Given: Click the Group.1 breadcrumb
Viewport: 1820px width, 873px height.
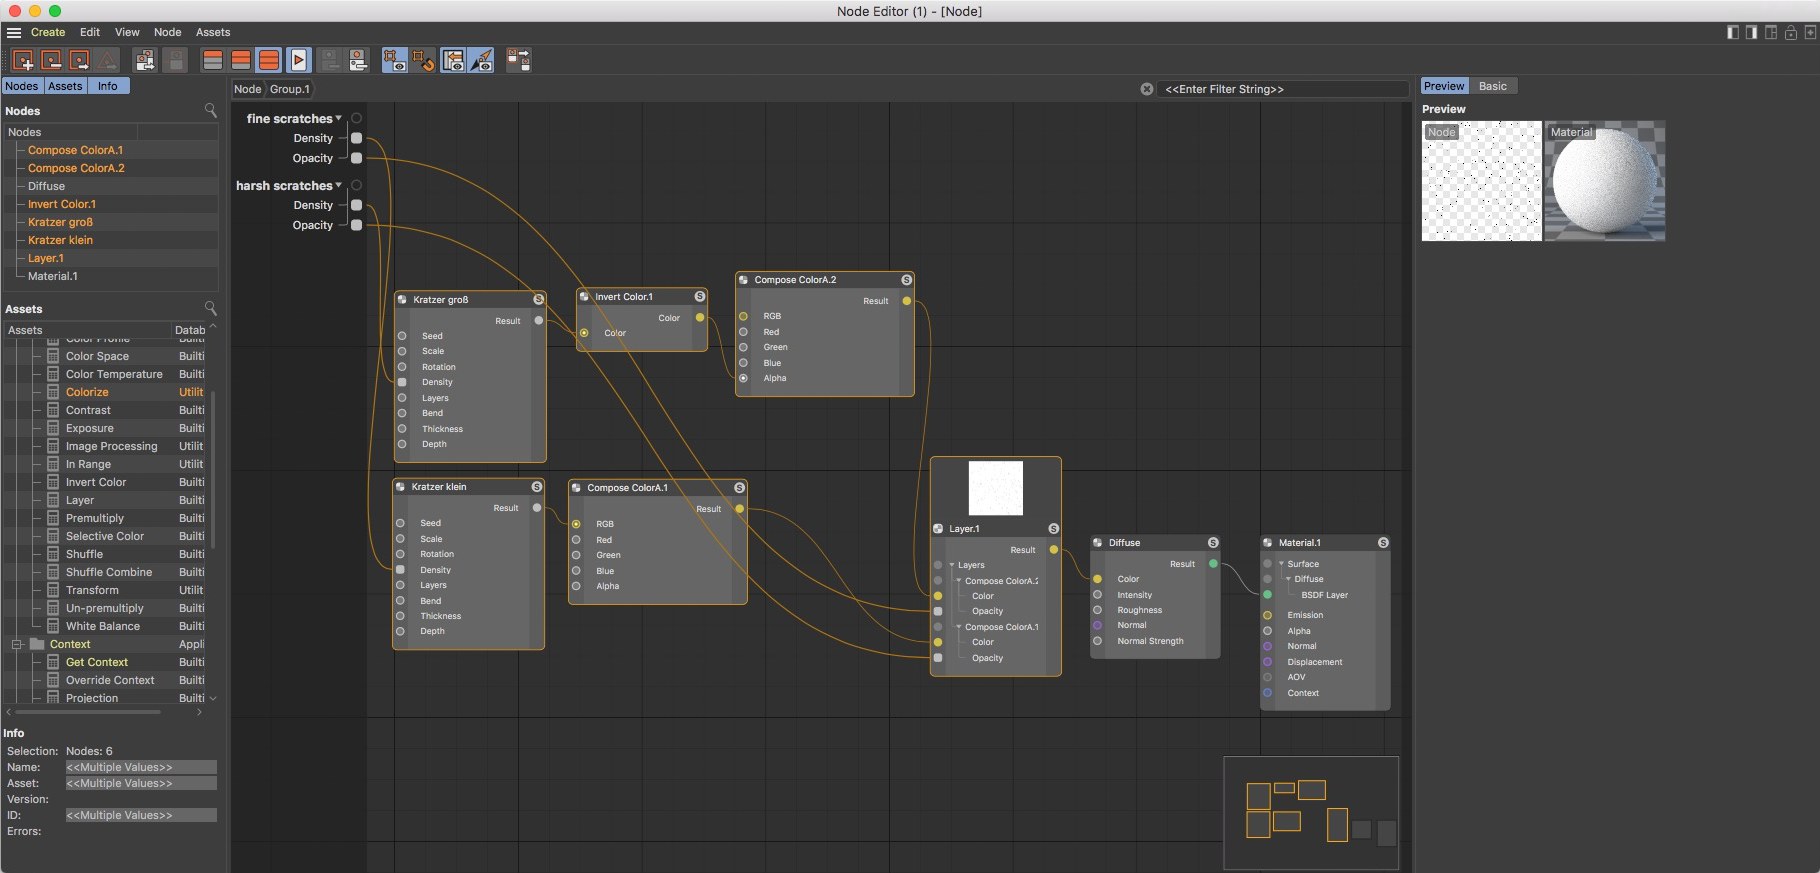Looking at the screenshot, I should (x=289, y=89).
